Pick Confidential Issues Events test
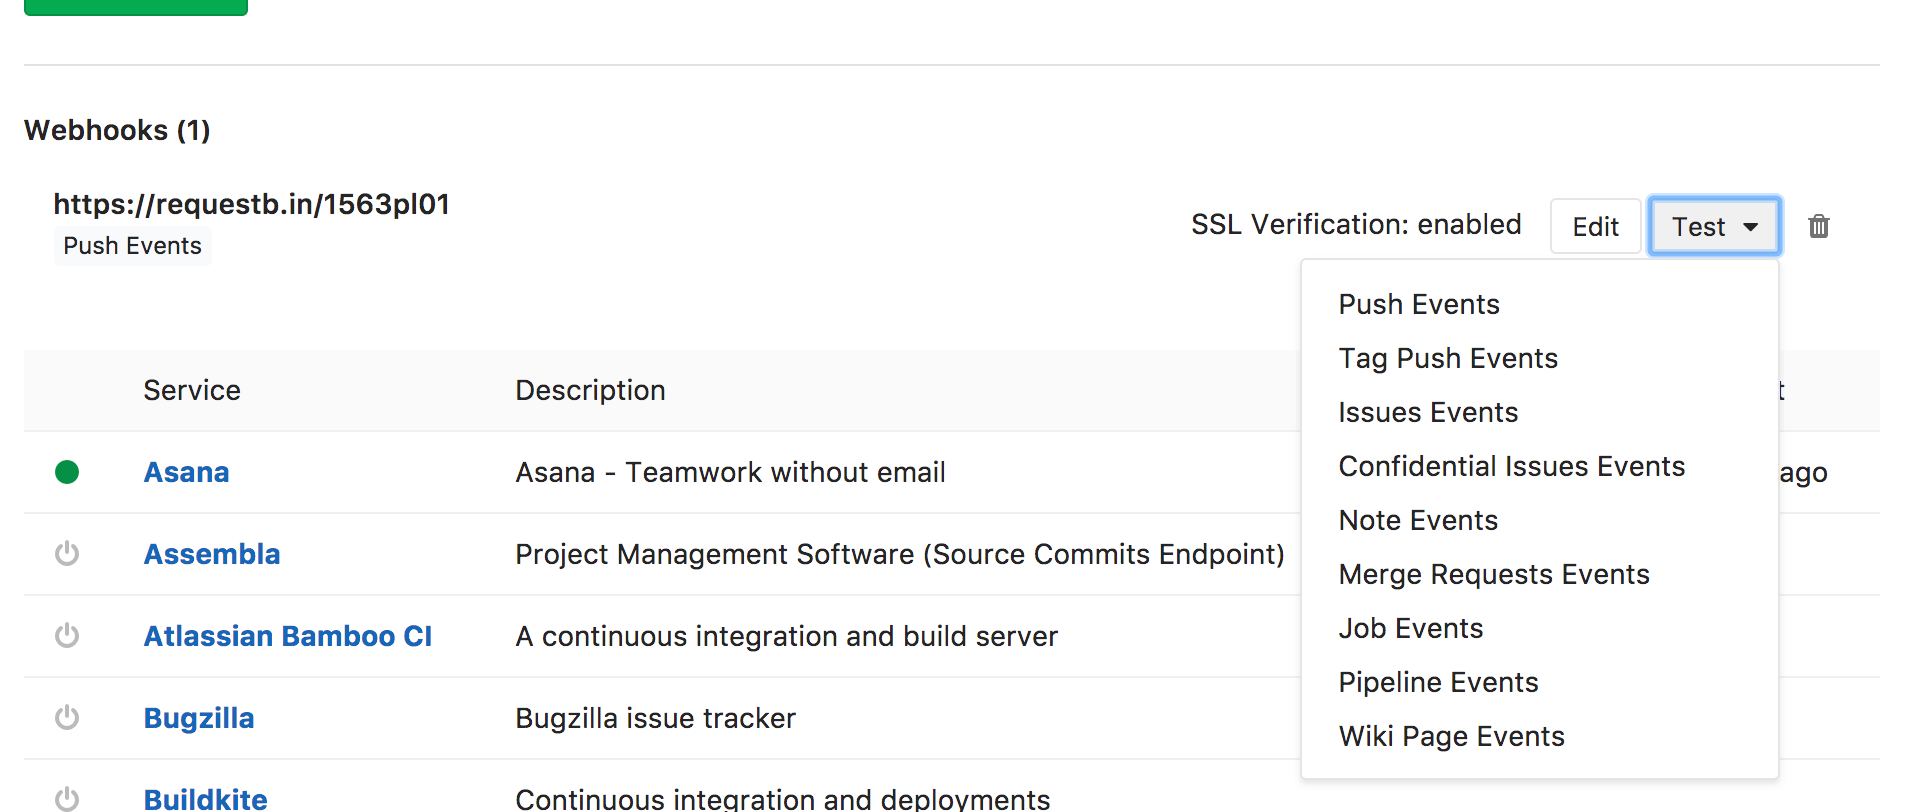This screenshot has height=812, width=1906. click(1510, 467)
